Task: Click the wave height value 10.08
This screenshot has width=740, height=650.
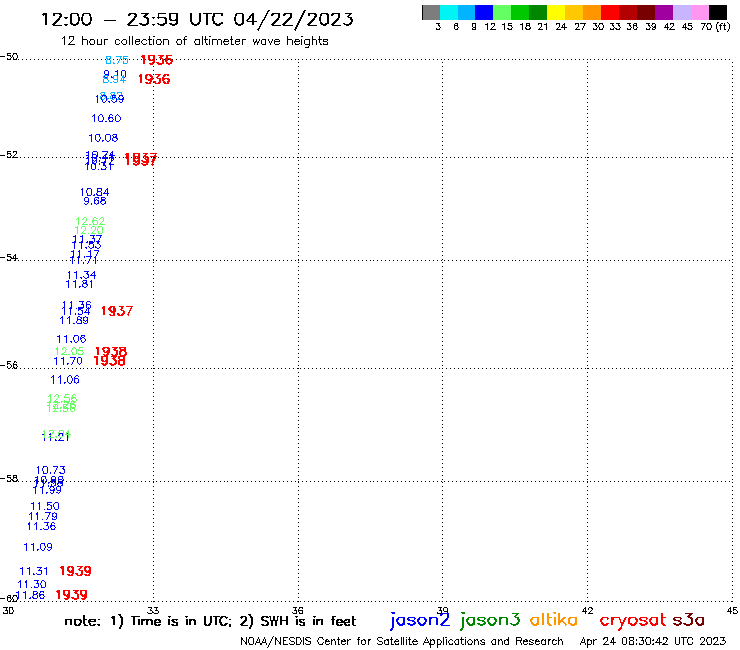Action: tap(103, 138)
